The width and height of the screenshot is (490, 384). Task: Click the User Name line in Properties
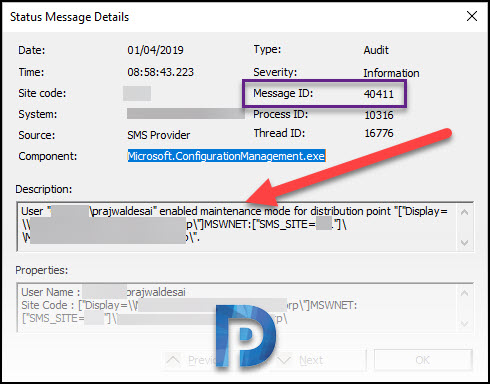tap(103, 292)
